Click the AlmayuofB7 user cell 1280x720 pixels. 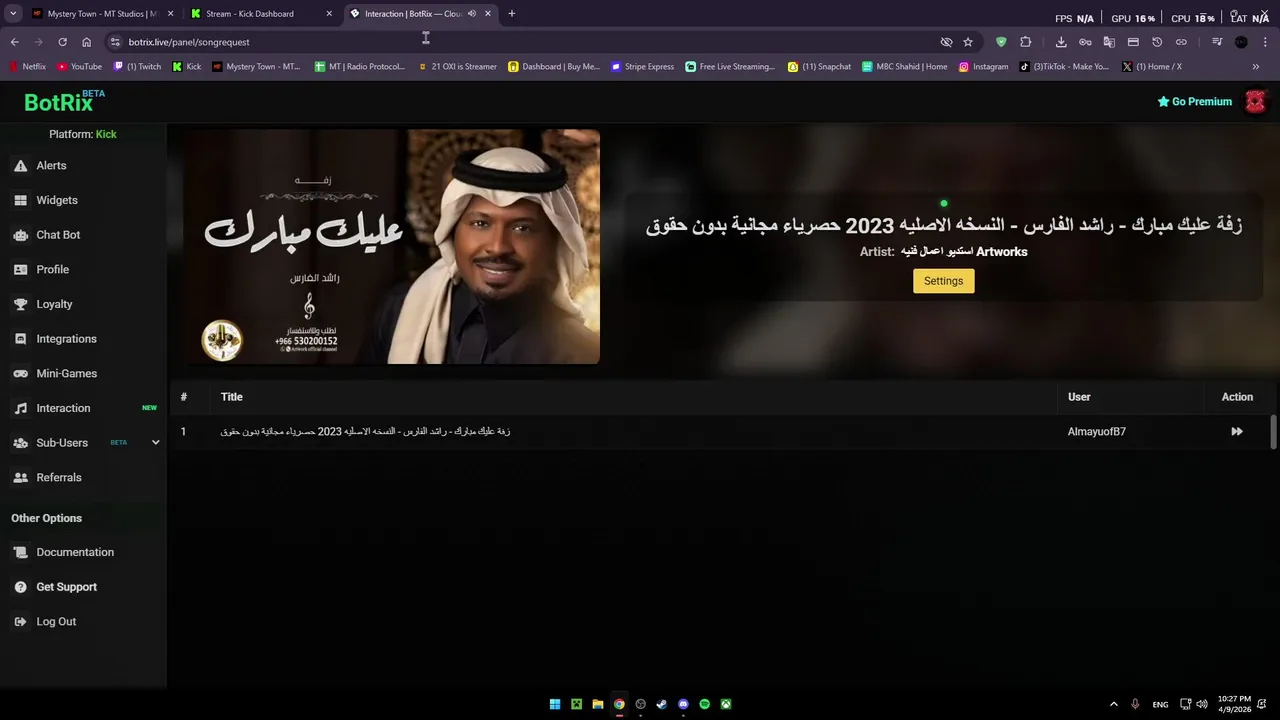1096,432
